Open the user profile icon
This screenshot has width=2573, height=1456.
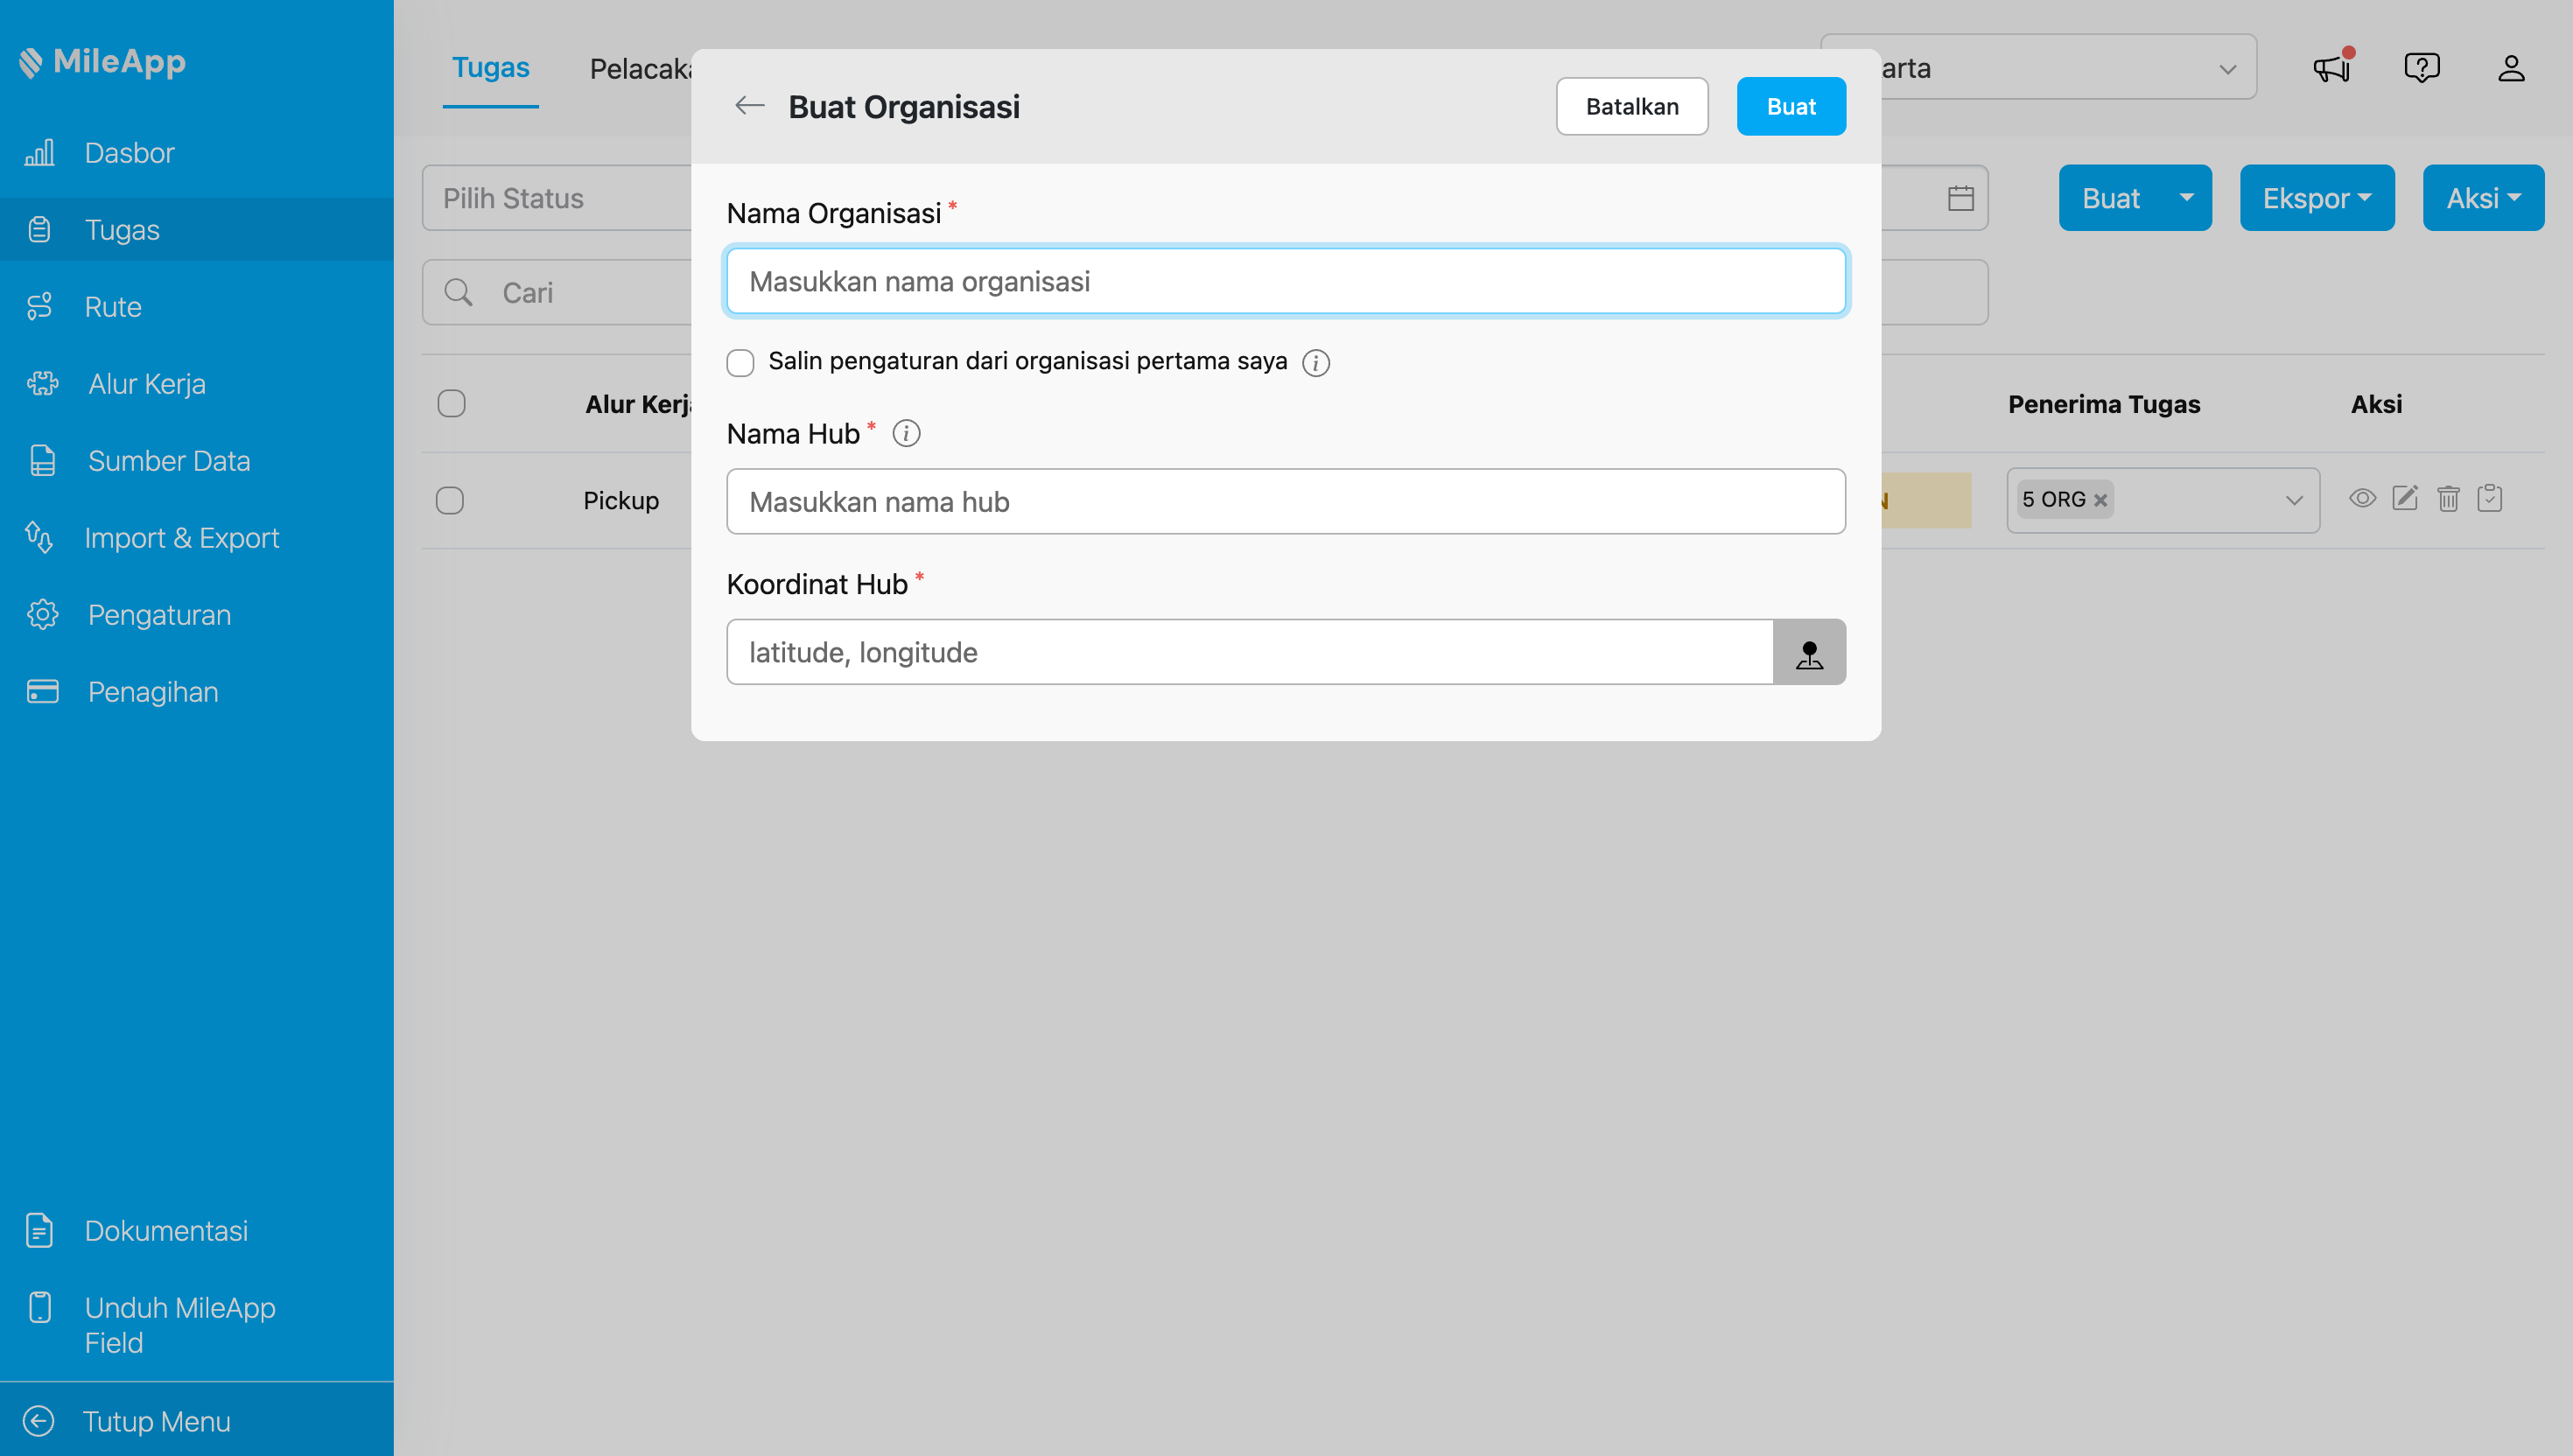click(2513, 67)
